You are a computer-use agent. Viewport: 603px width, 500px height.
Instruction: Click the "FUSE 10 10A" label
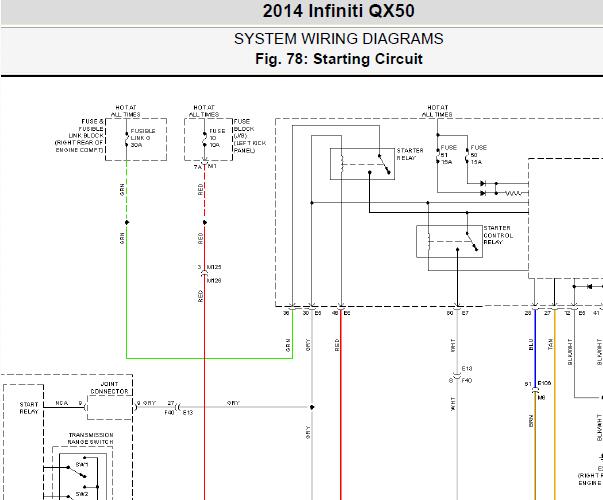pos(217,138)
